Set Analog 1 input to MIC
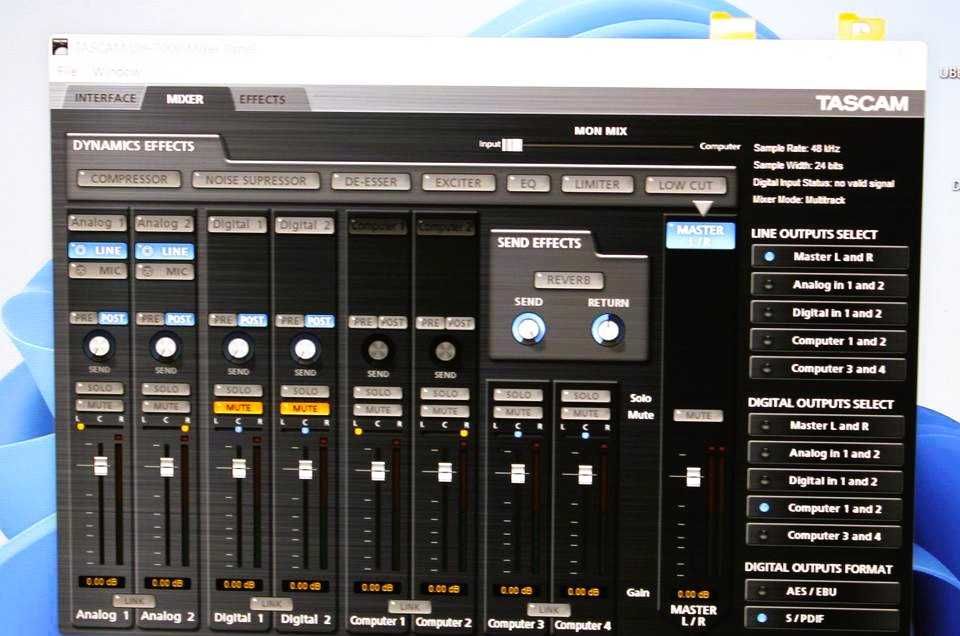The width and height of the screenshot is (960, 636). pyautogui.click(x=98, y=270)
